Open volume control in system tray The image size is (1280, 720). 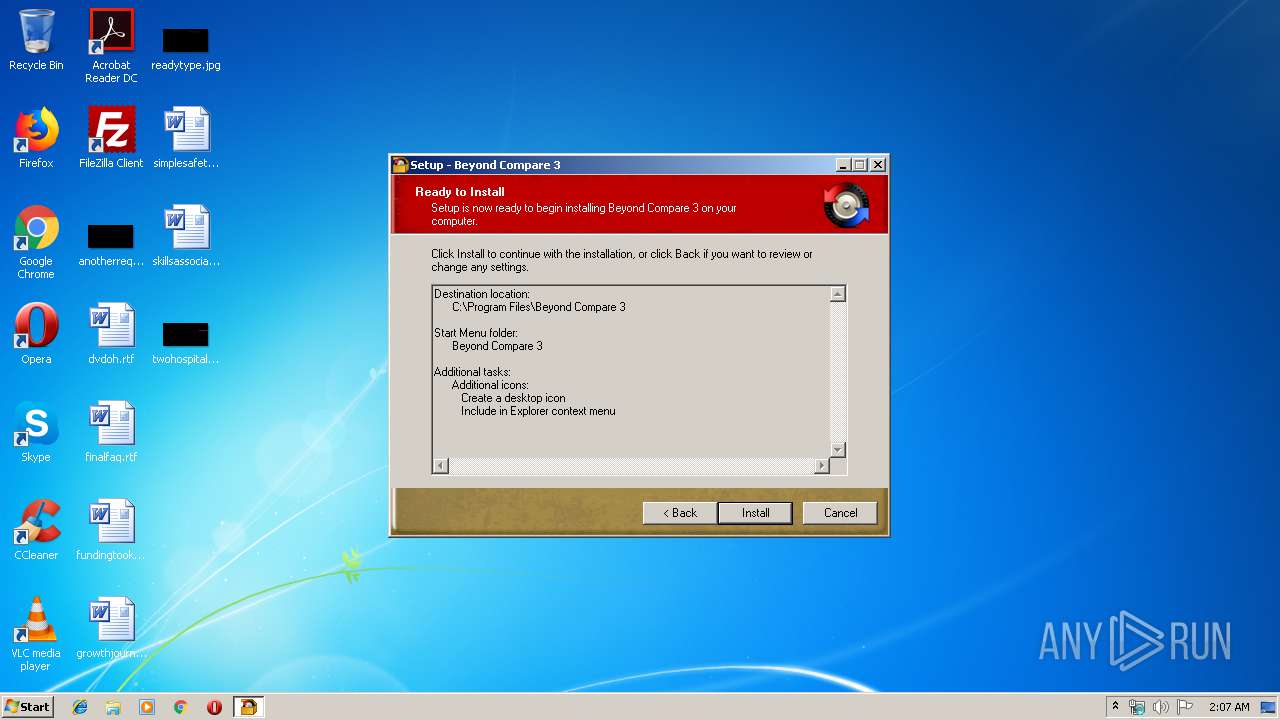click(1161, 707)
